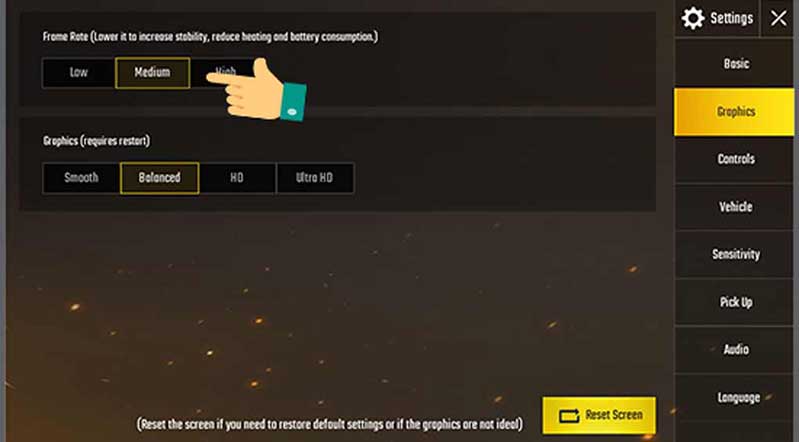This screenshot has height=442, width=799.
Task: Set frame rate to Low
Action: [x=78, y=72]
